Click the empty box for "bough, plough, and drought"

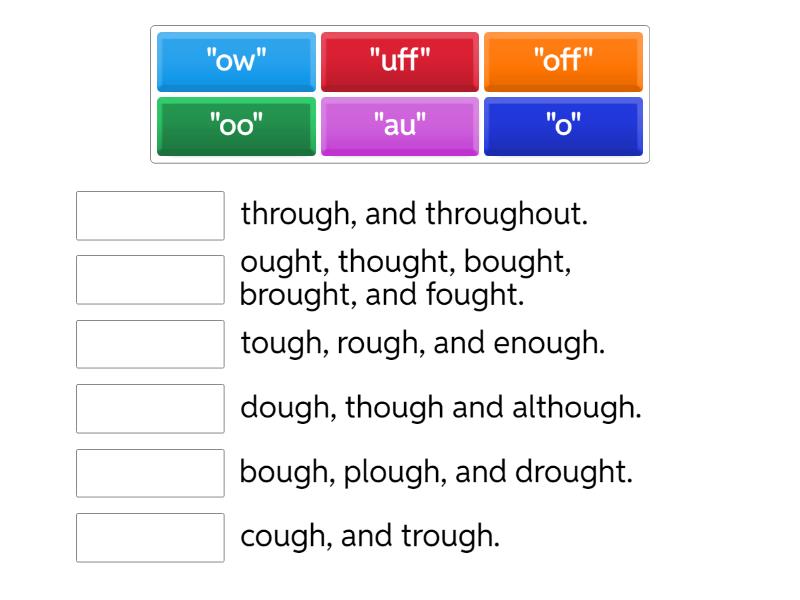coord(150,473)
